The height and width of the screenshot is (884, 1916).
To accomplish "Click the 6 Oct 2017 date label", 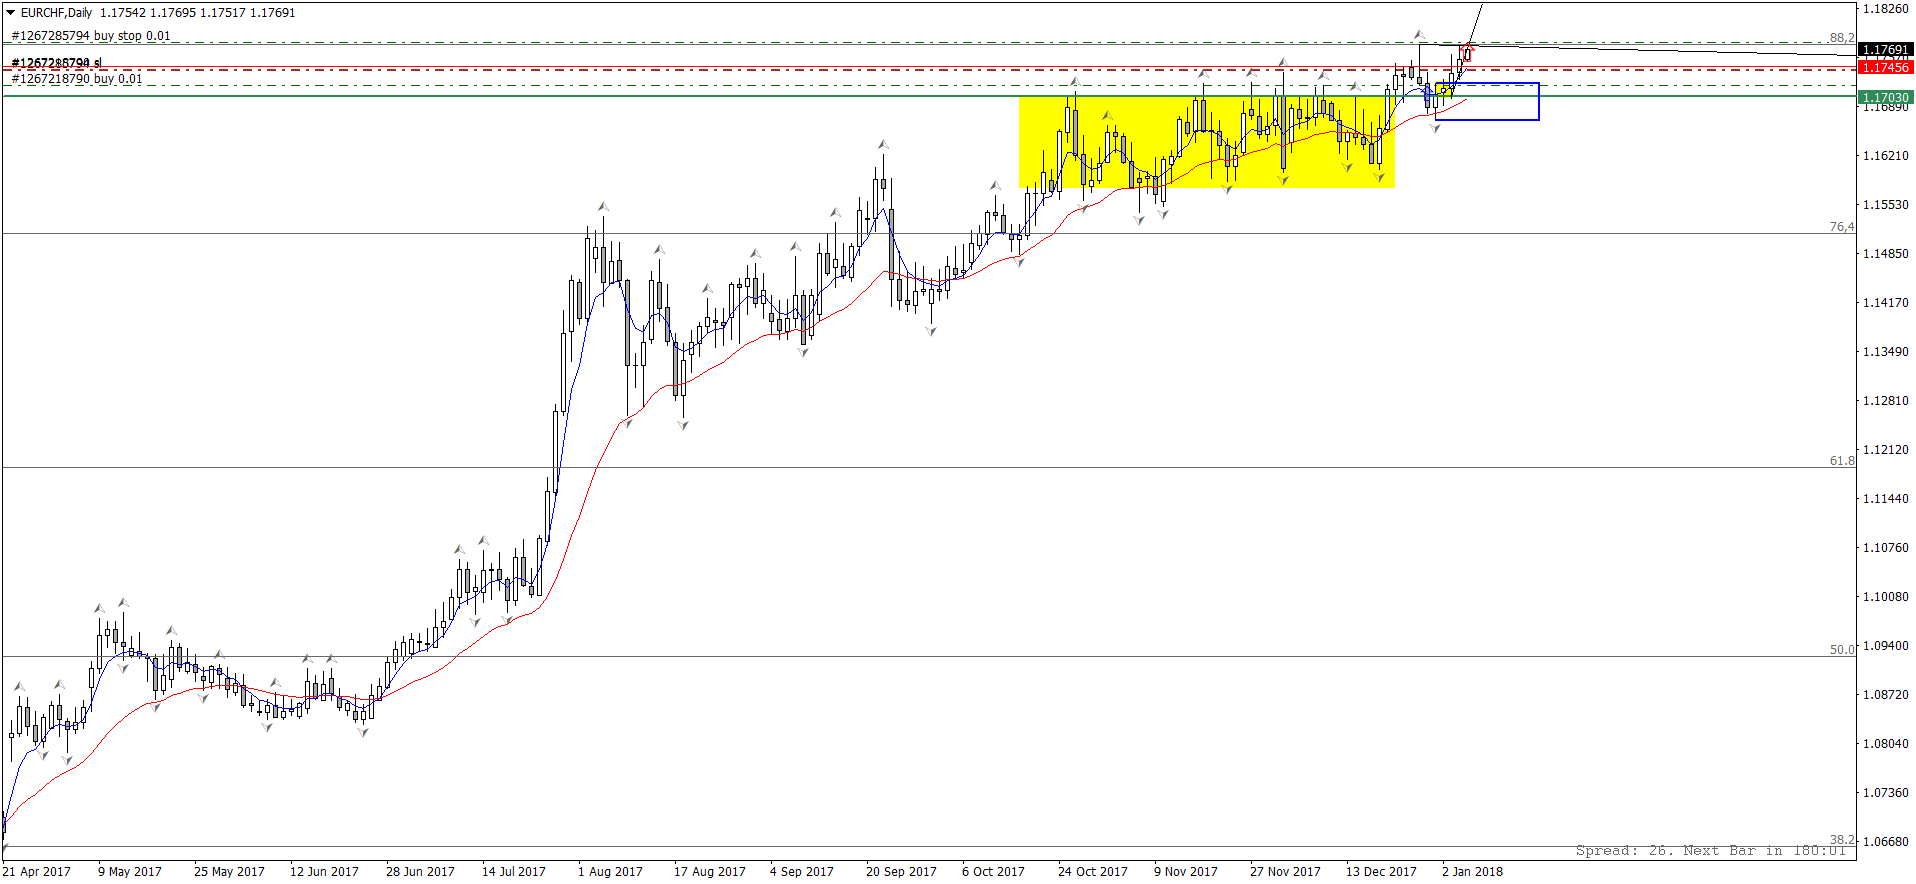I will click(x=993, y=872).
